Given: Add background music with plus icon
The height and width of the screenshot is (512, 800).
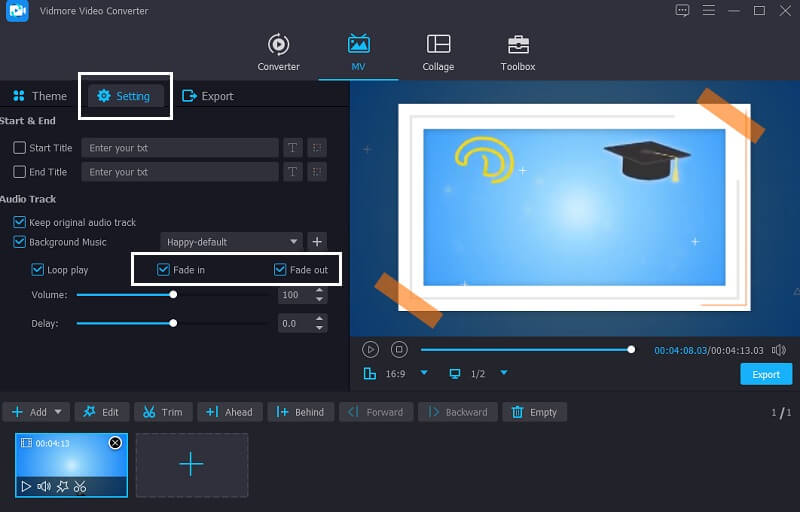Looking at the screenshot, I should (317, 242).
